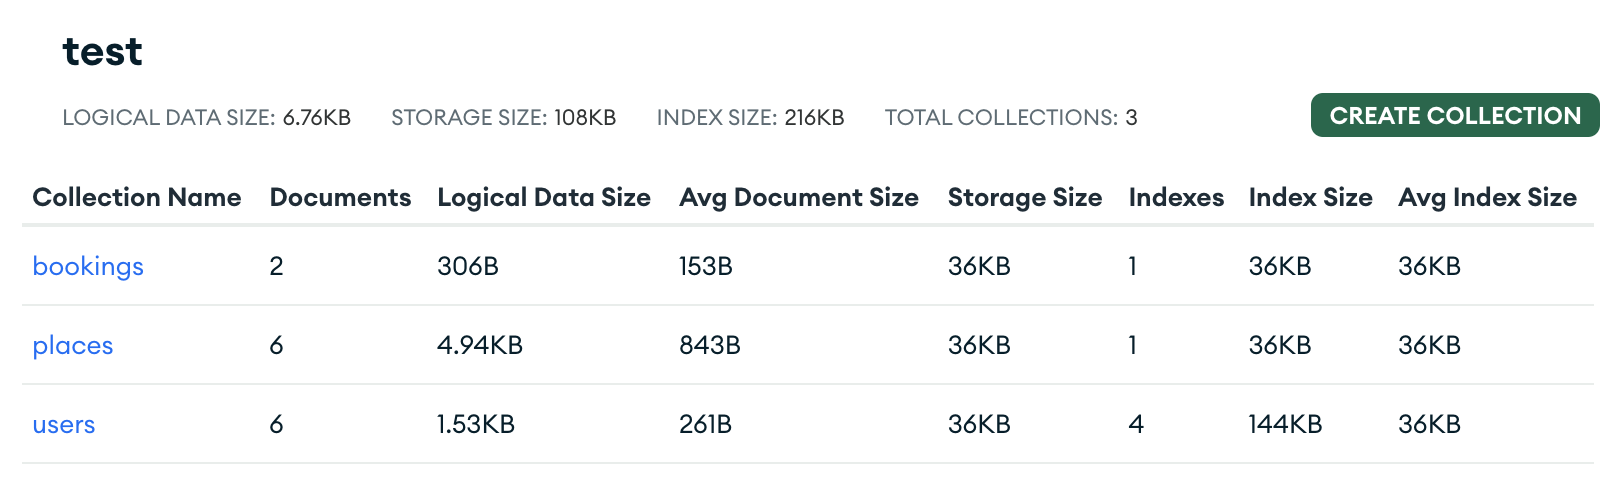Click the 153B avg document size cell for bookings
The width and height of the screenshot is (1622, 498).
click(706, 266)
